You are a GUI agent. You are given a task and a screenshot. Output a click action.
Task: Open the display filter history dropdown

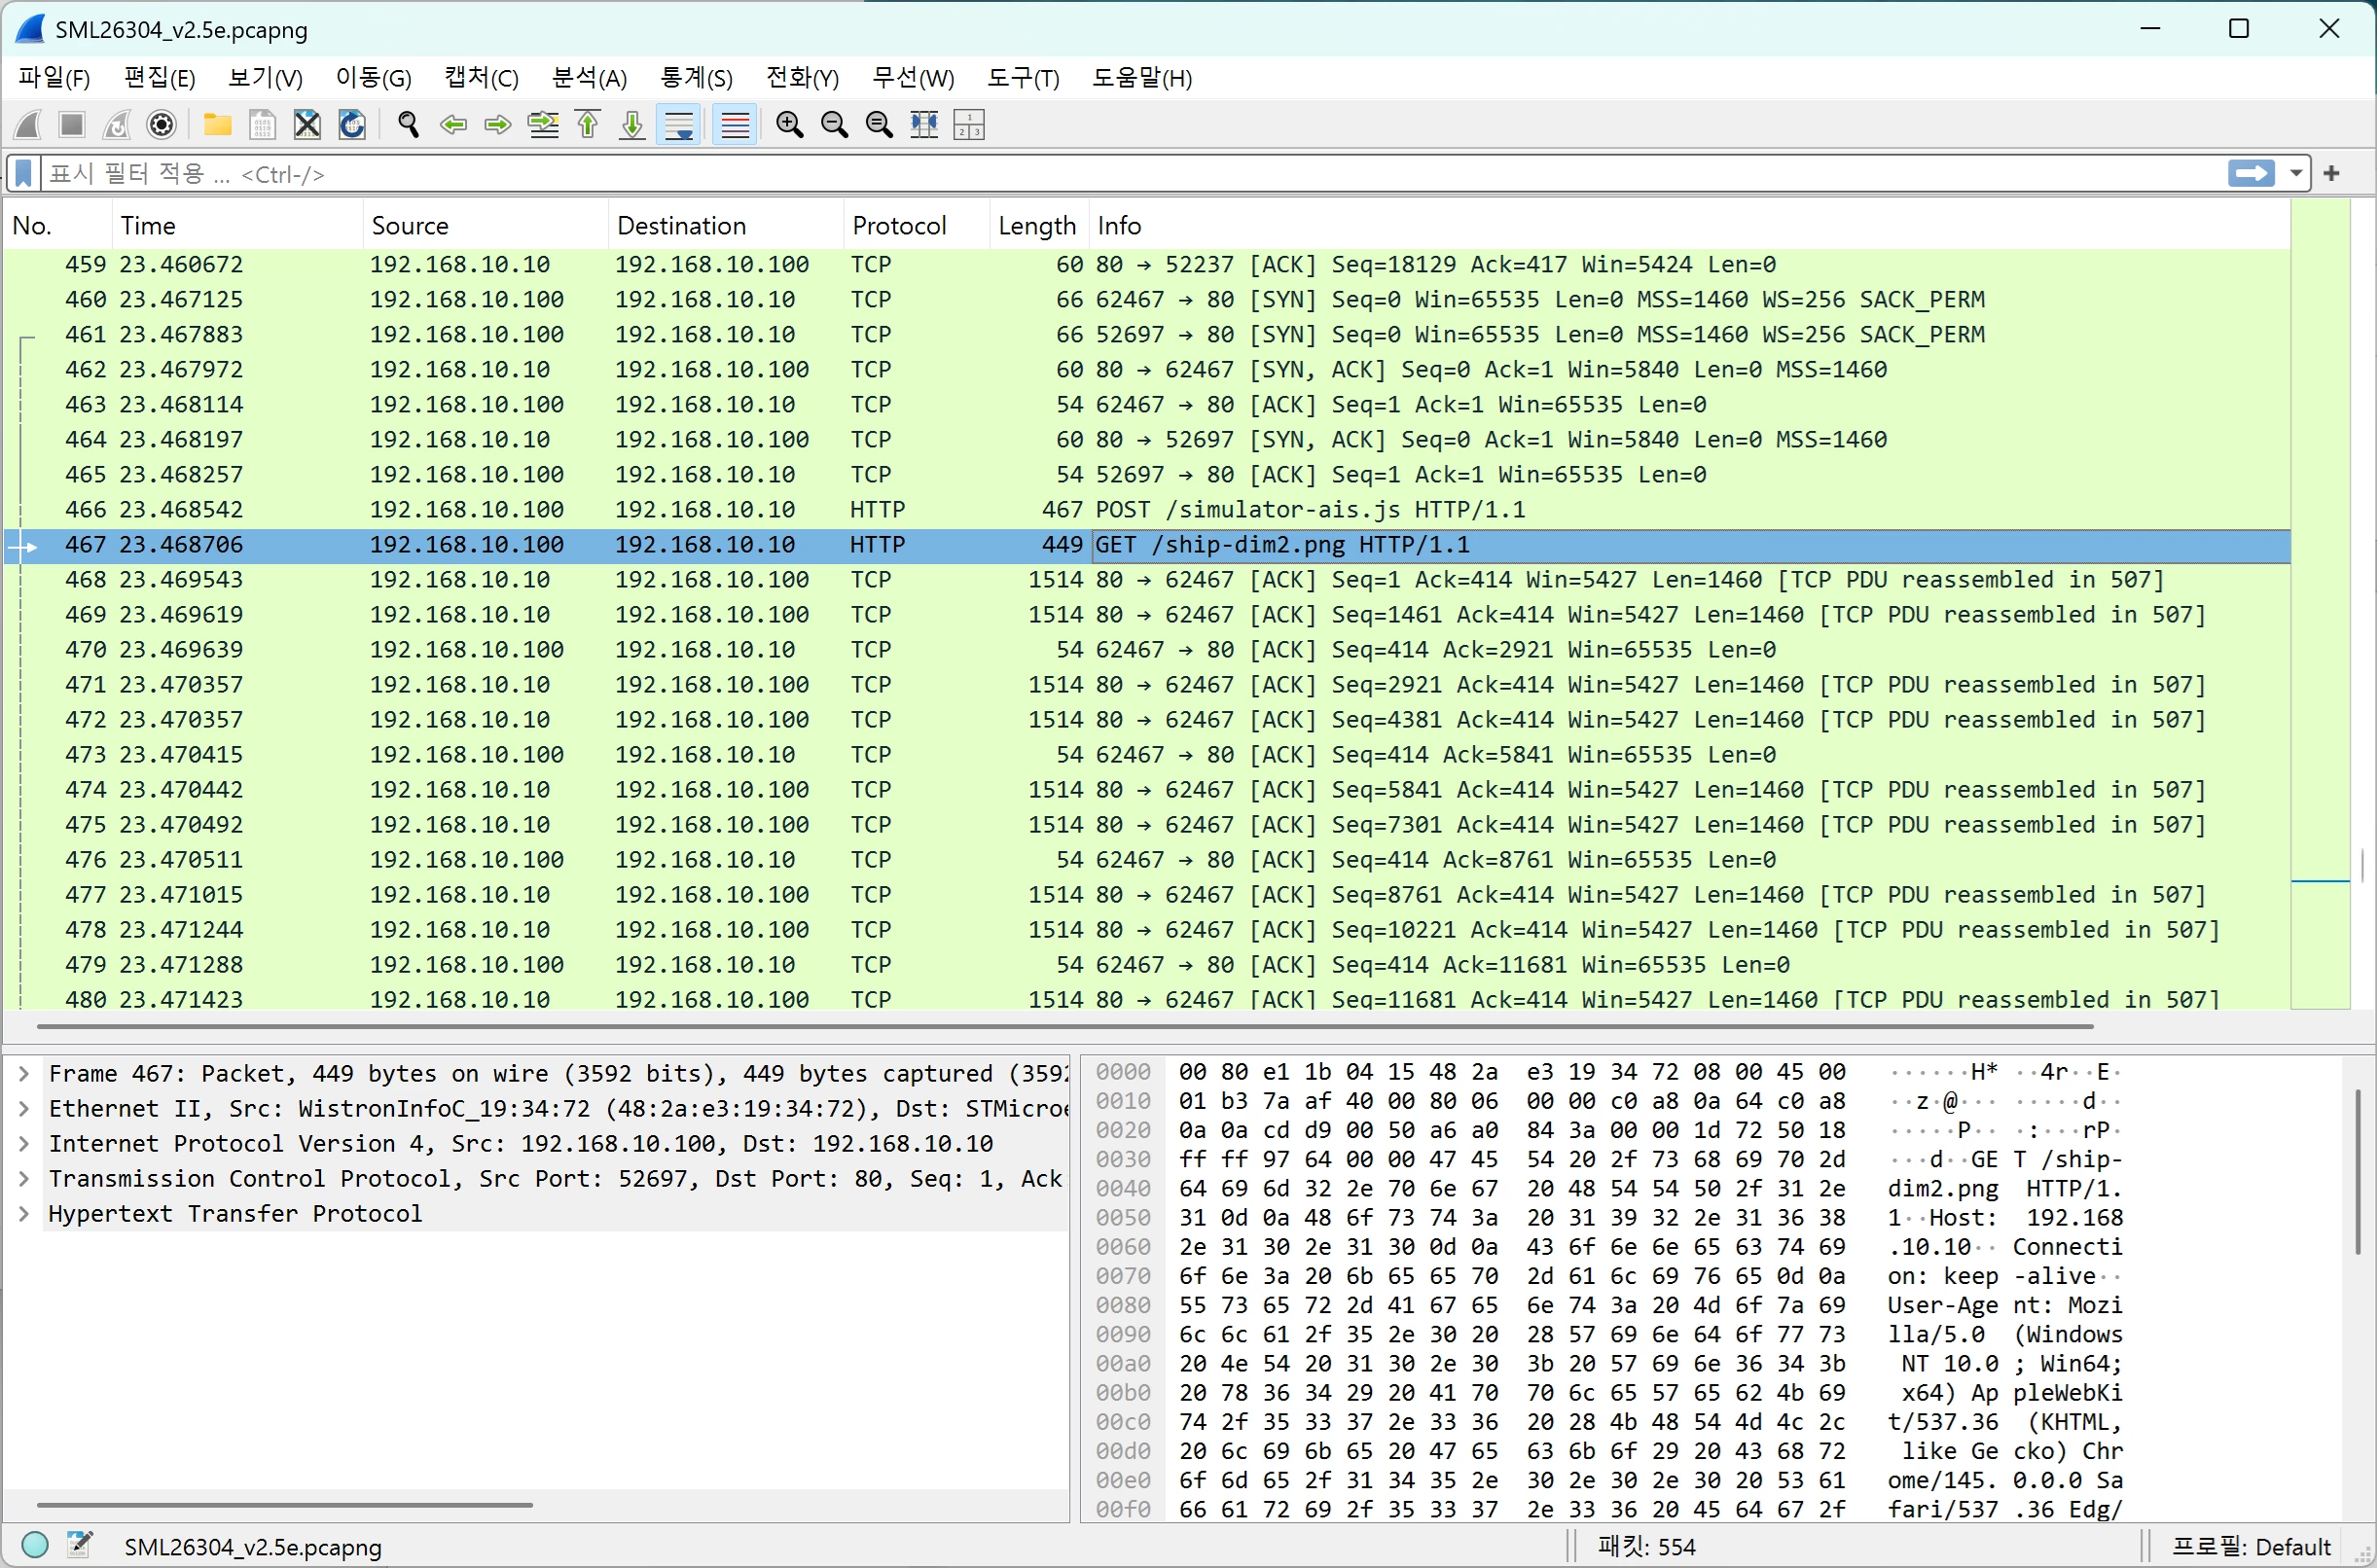pos(2296,174)
